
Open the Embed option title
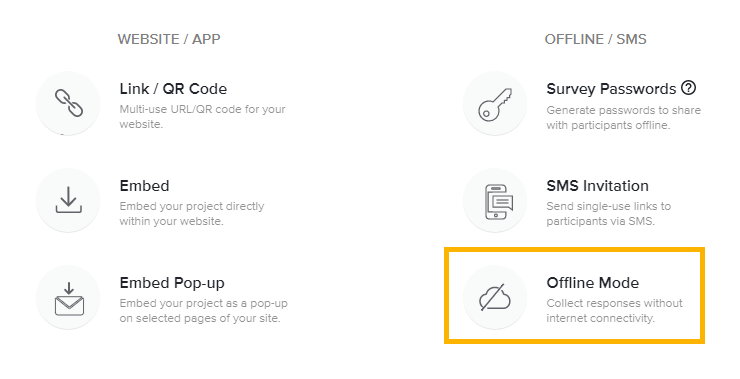click(x=144, y=186)
